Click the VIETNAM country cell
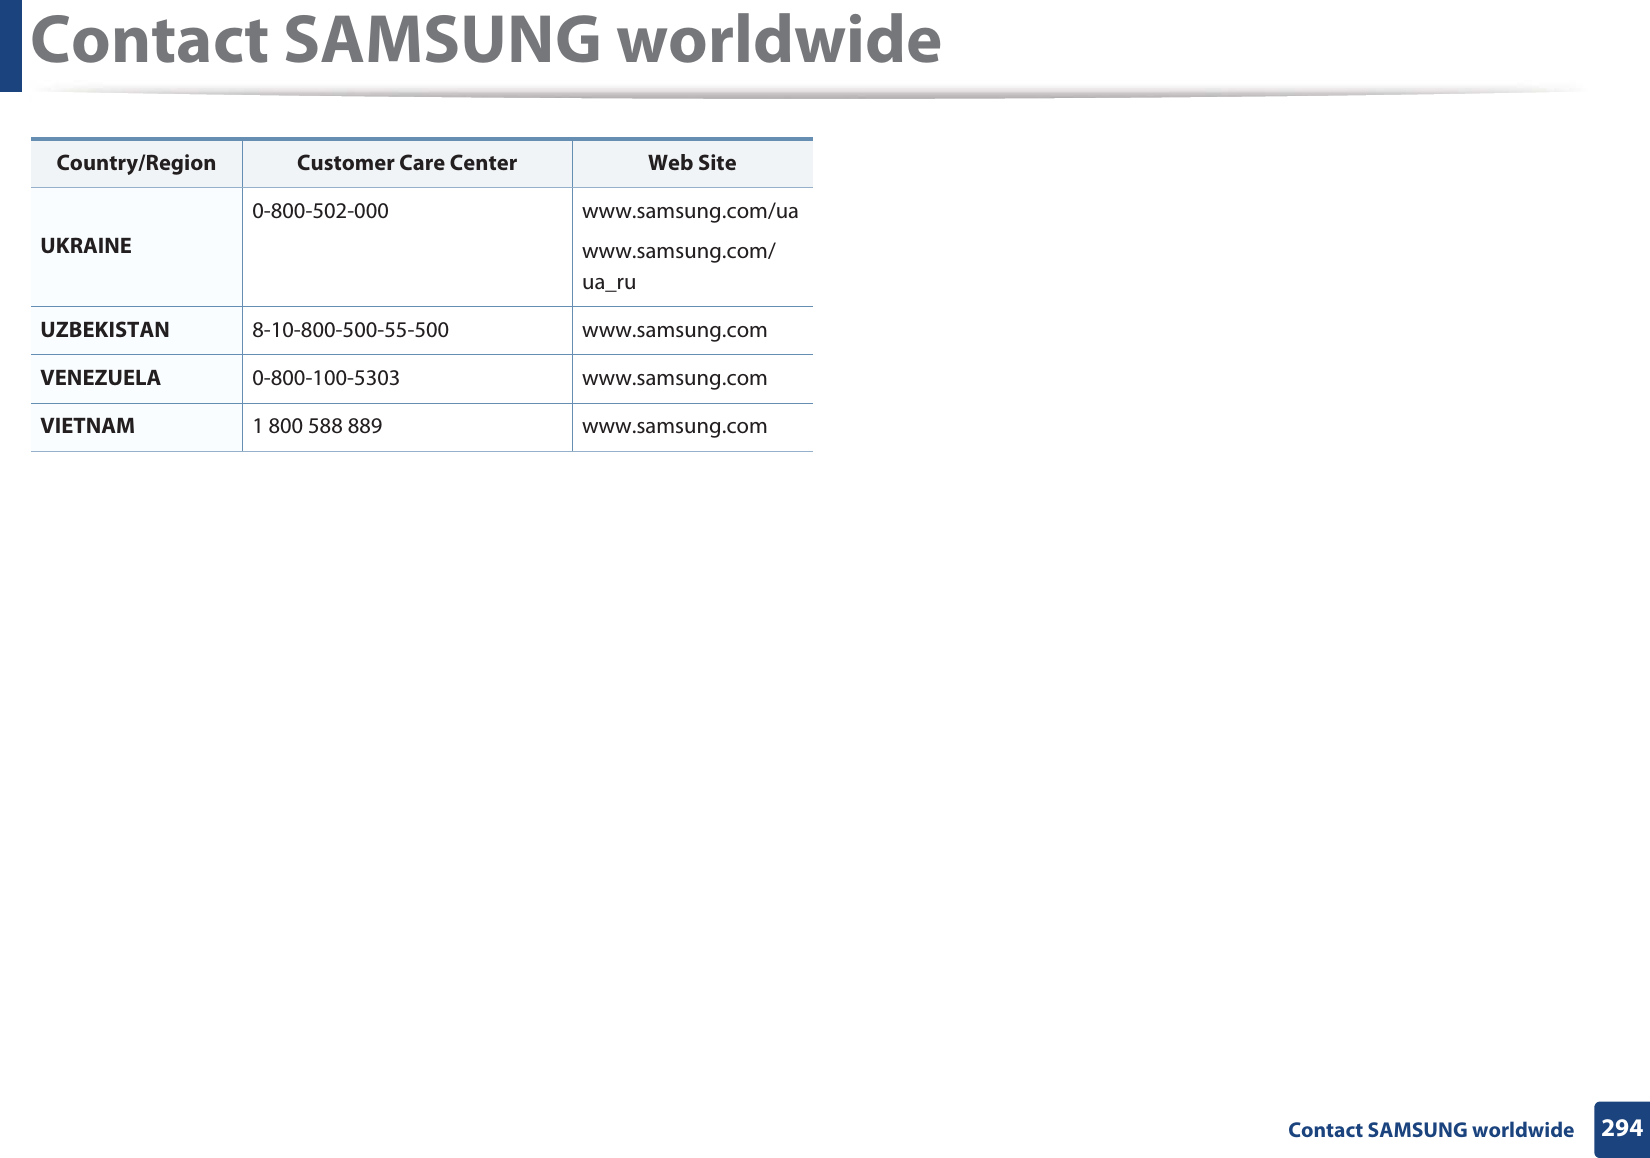The width and height of the screenshot is (1650, 1158). 136,426
